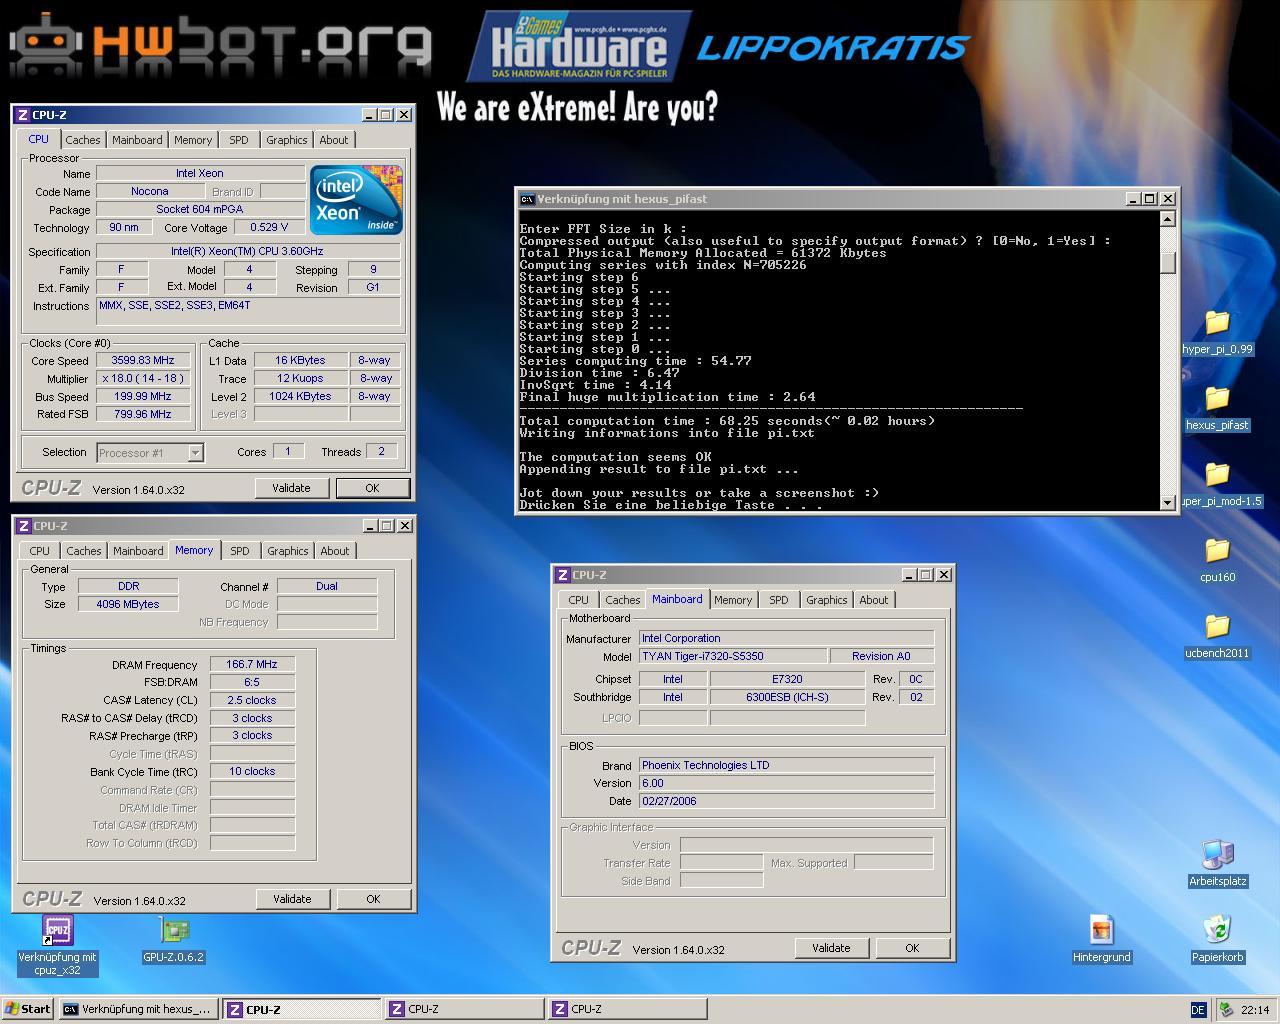Click Memory Size 4096 MBytes field
1280x1024 pixels.
[x=128, y=604]
